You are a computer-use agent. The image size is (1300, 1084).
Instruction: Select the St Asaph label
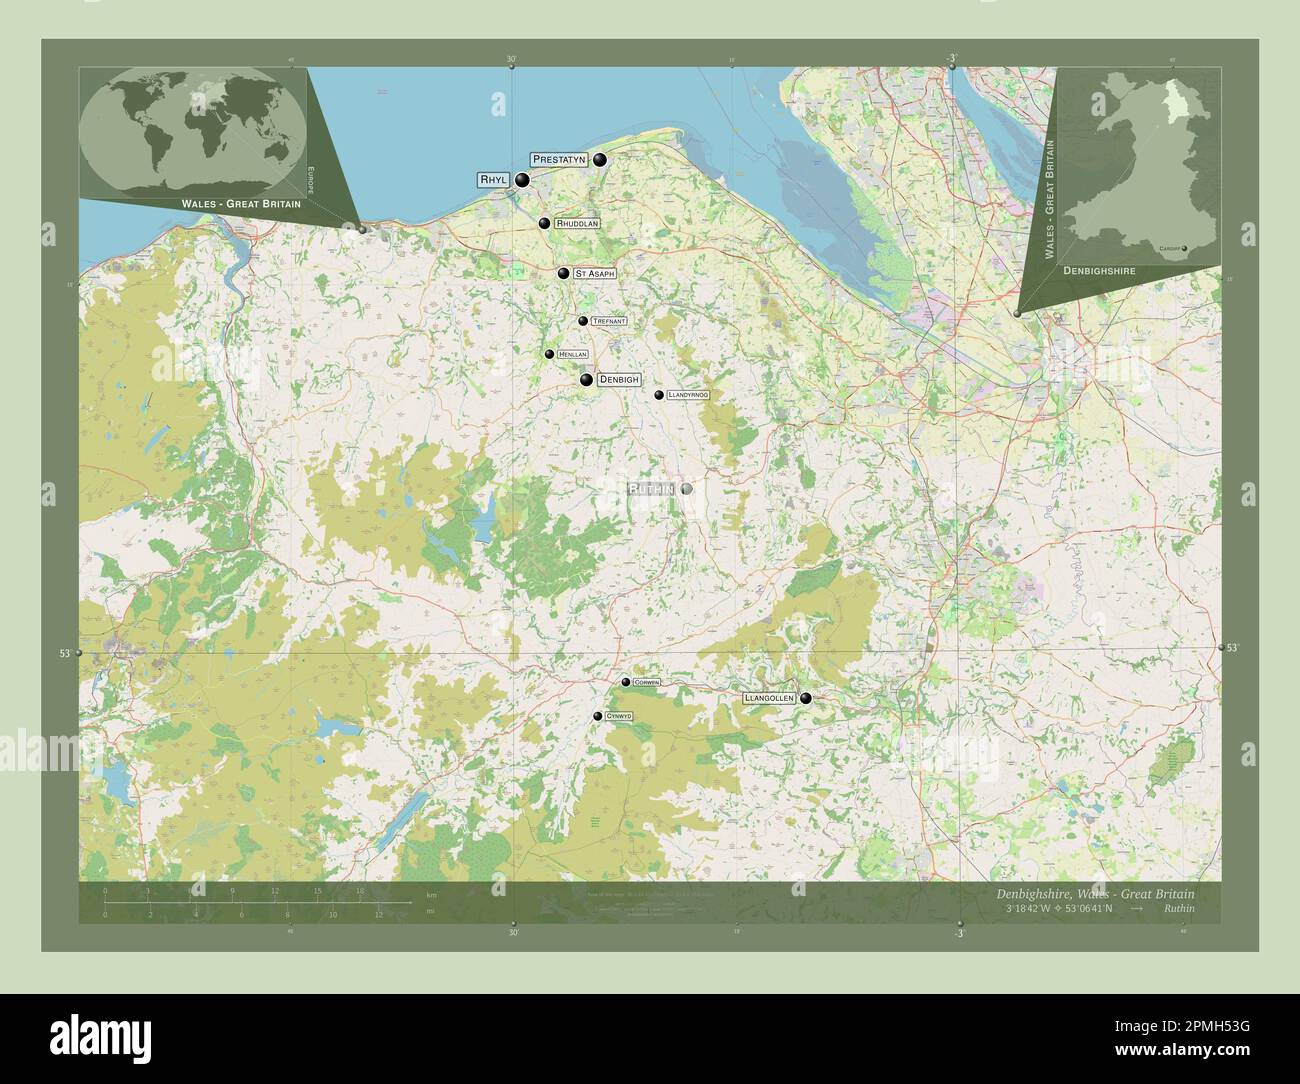pos(594,273)
